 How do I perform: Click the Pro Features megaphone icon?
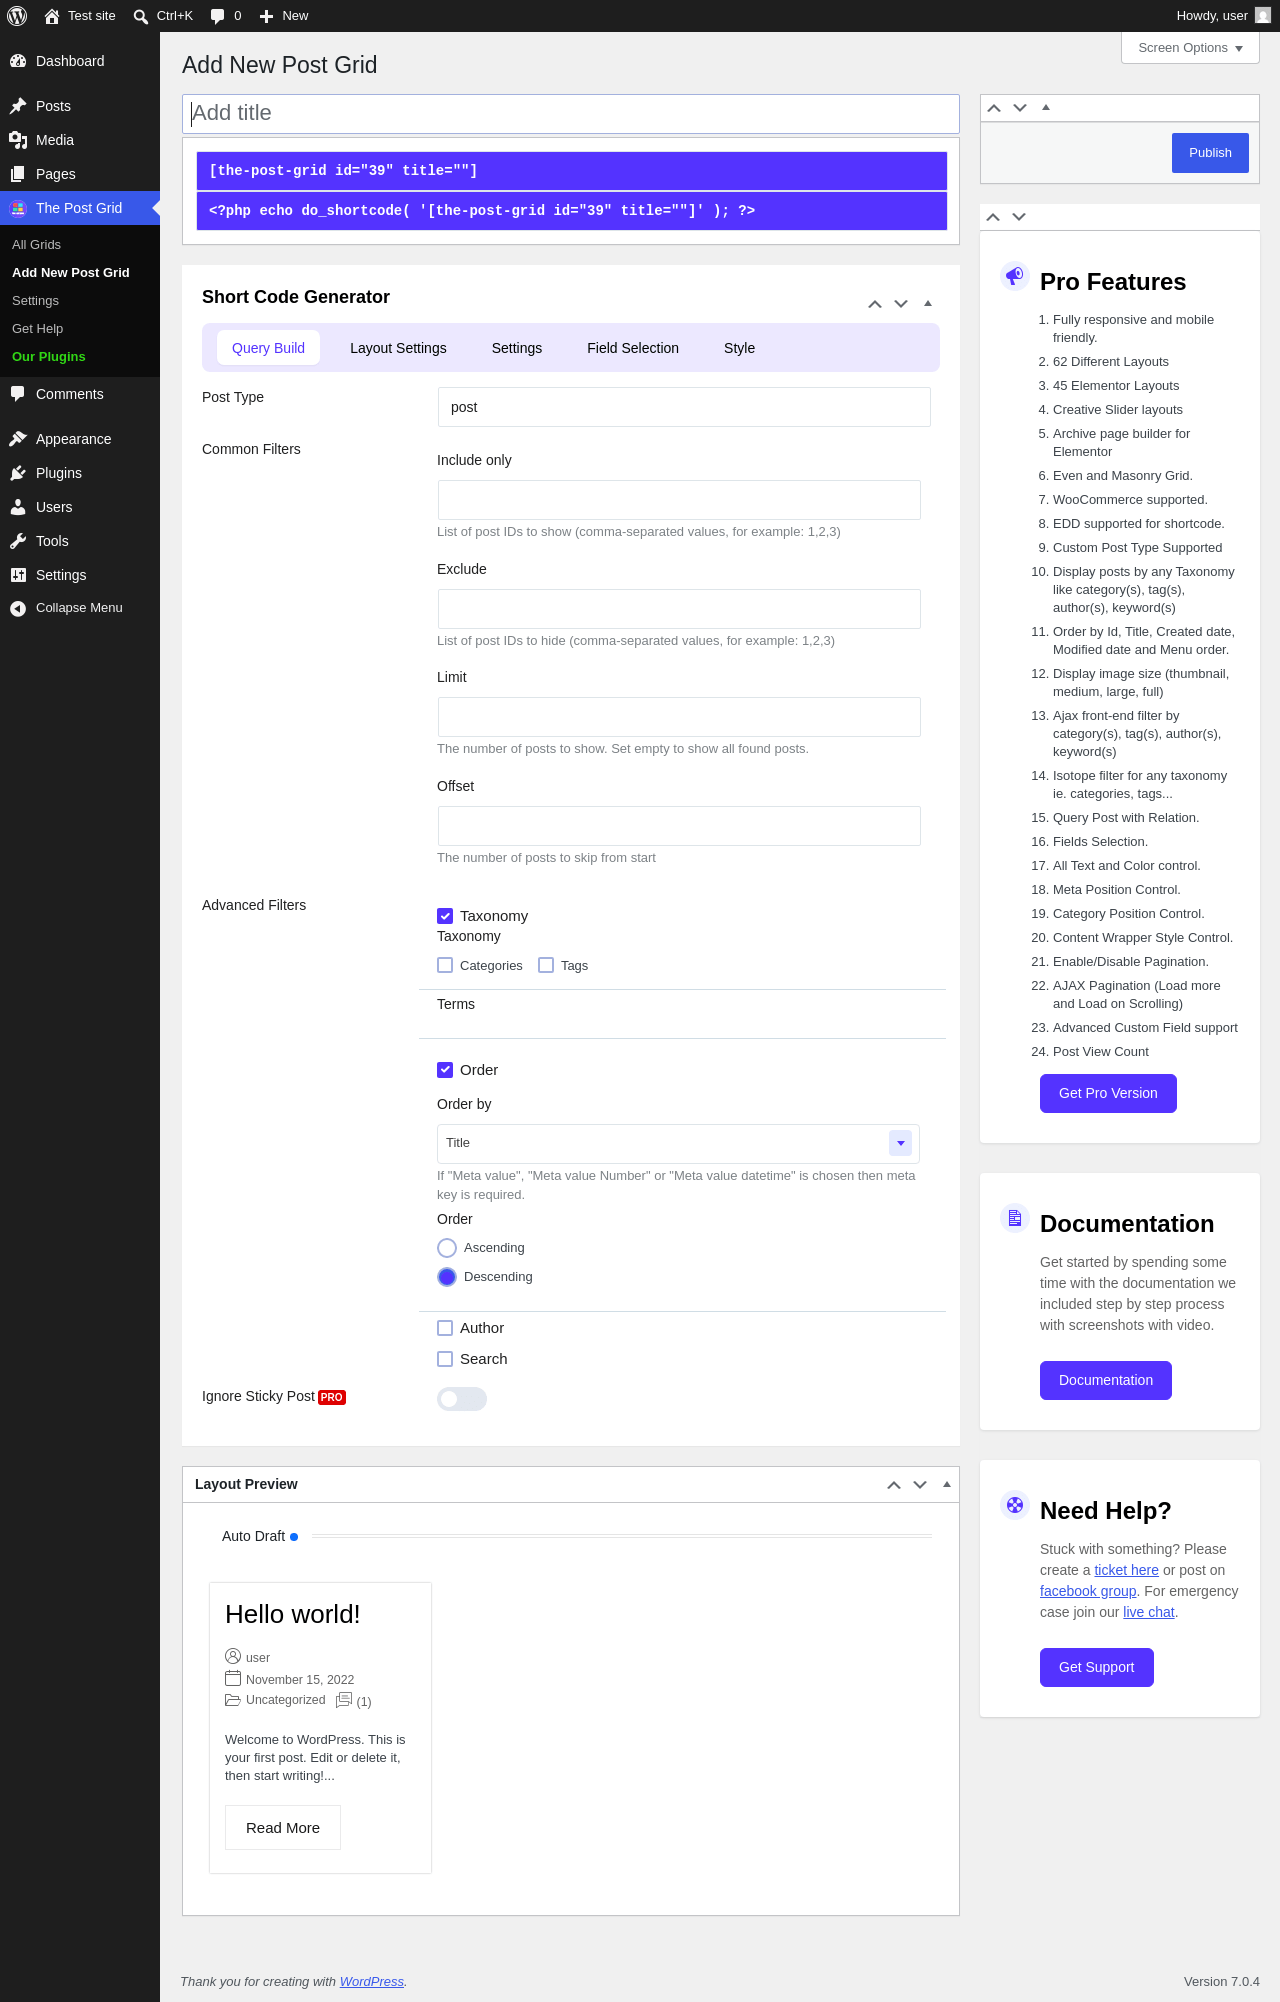[x=1015, y=275]
